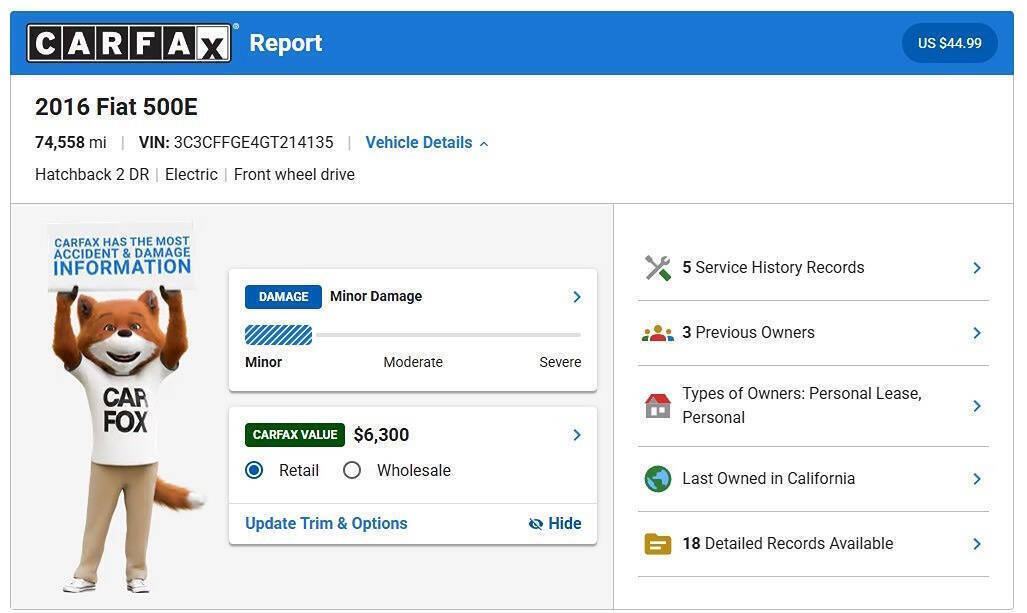
Task: Open the CARFAX Value details chevron
Action: [577, 435]
